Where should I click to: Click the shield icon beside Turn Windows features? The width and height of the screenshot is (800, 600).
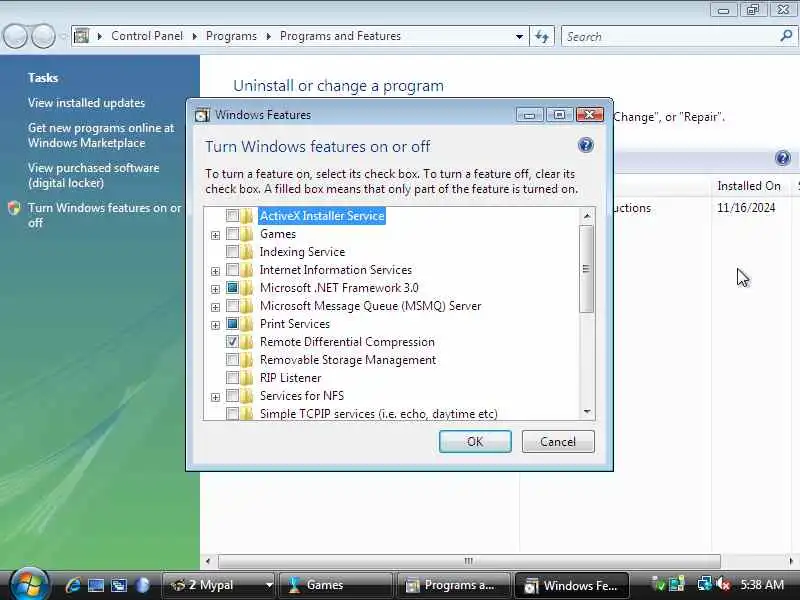(14, 208)
